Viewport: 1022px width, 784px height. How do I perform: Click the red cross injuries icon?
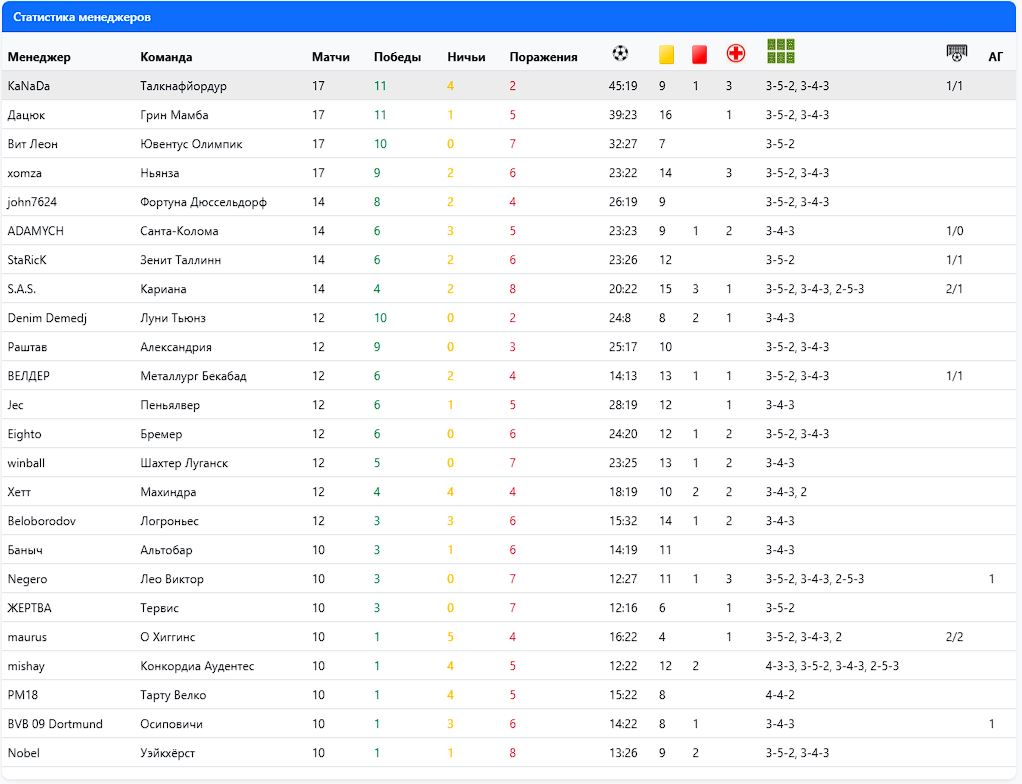[736, 54]
